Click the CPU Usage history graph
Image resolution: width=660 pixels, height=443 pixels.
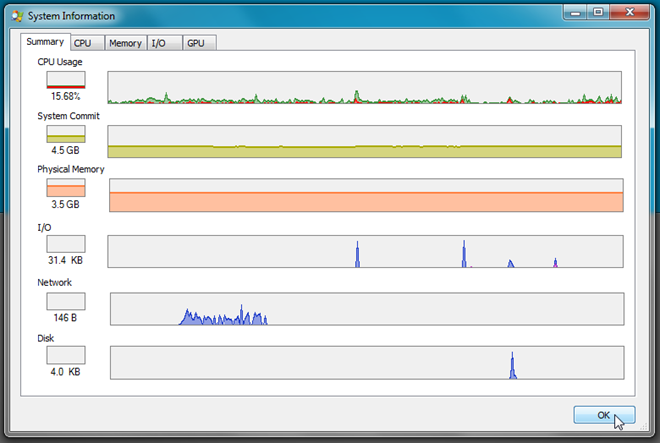coord(365,88)
